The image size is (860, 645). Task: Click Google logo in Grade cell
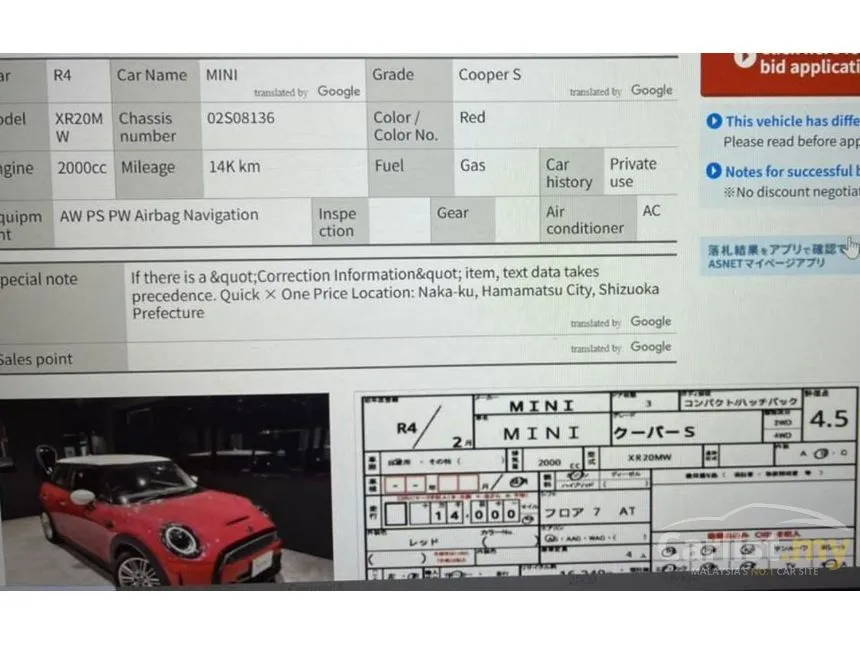tap(651, 90)
